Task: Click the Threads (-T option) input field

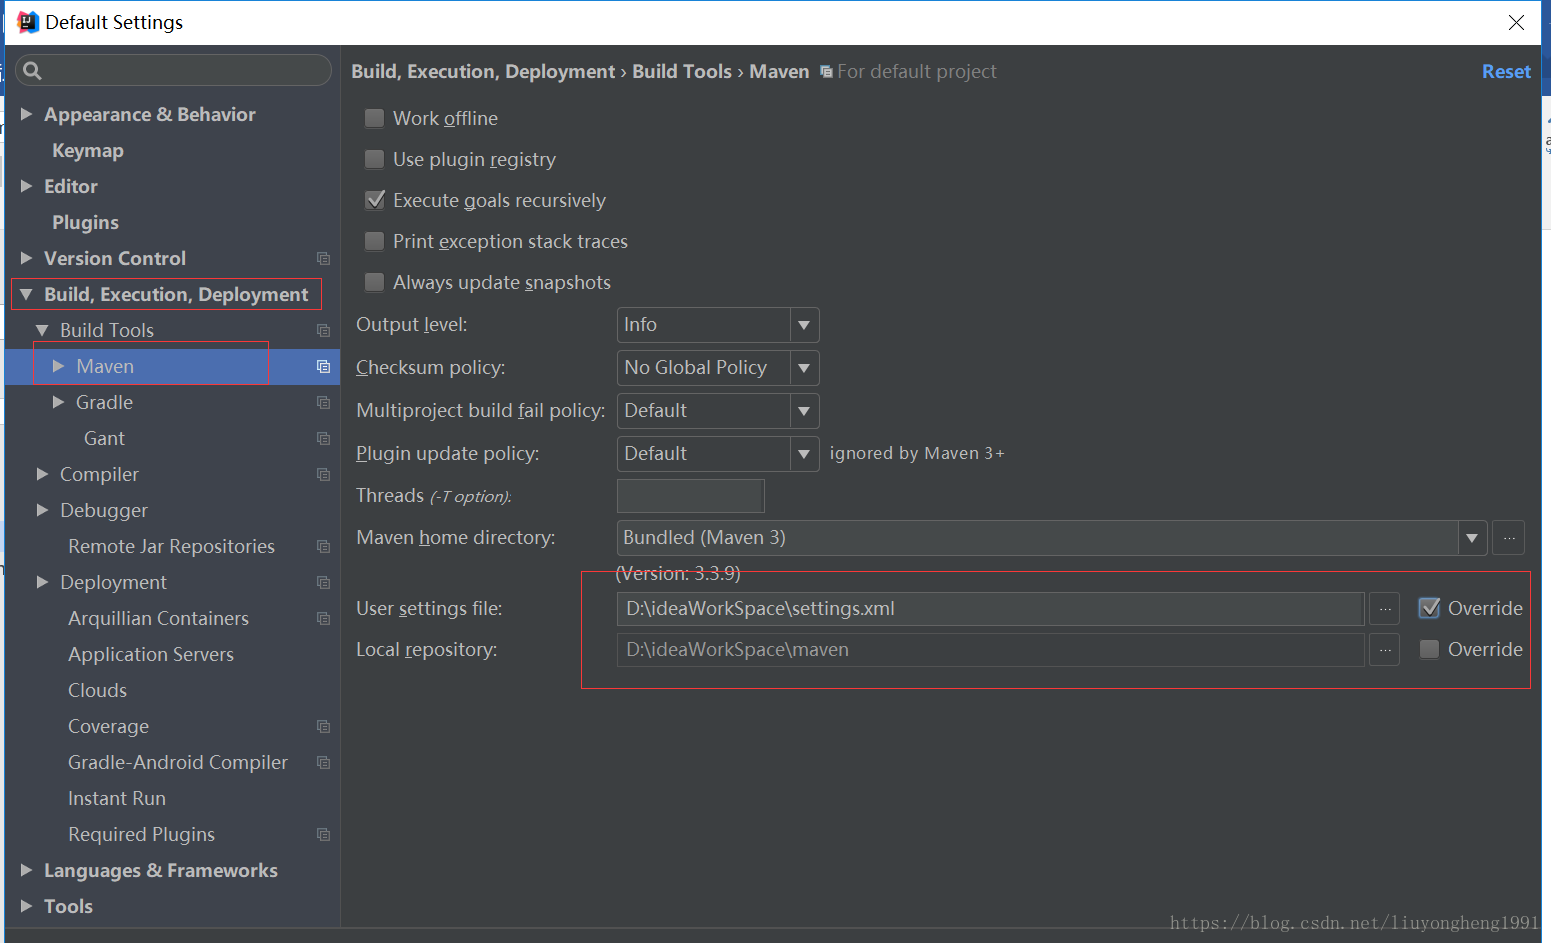Action: pos(691,496)
